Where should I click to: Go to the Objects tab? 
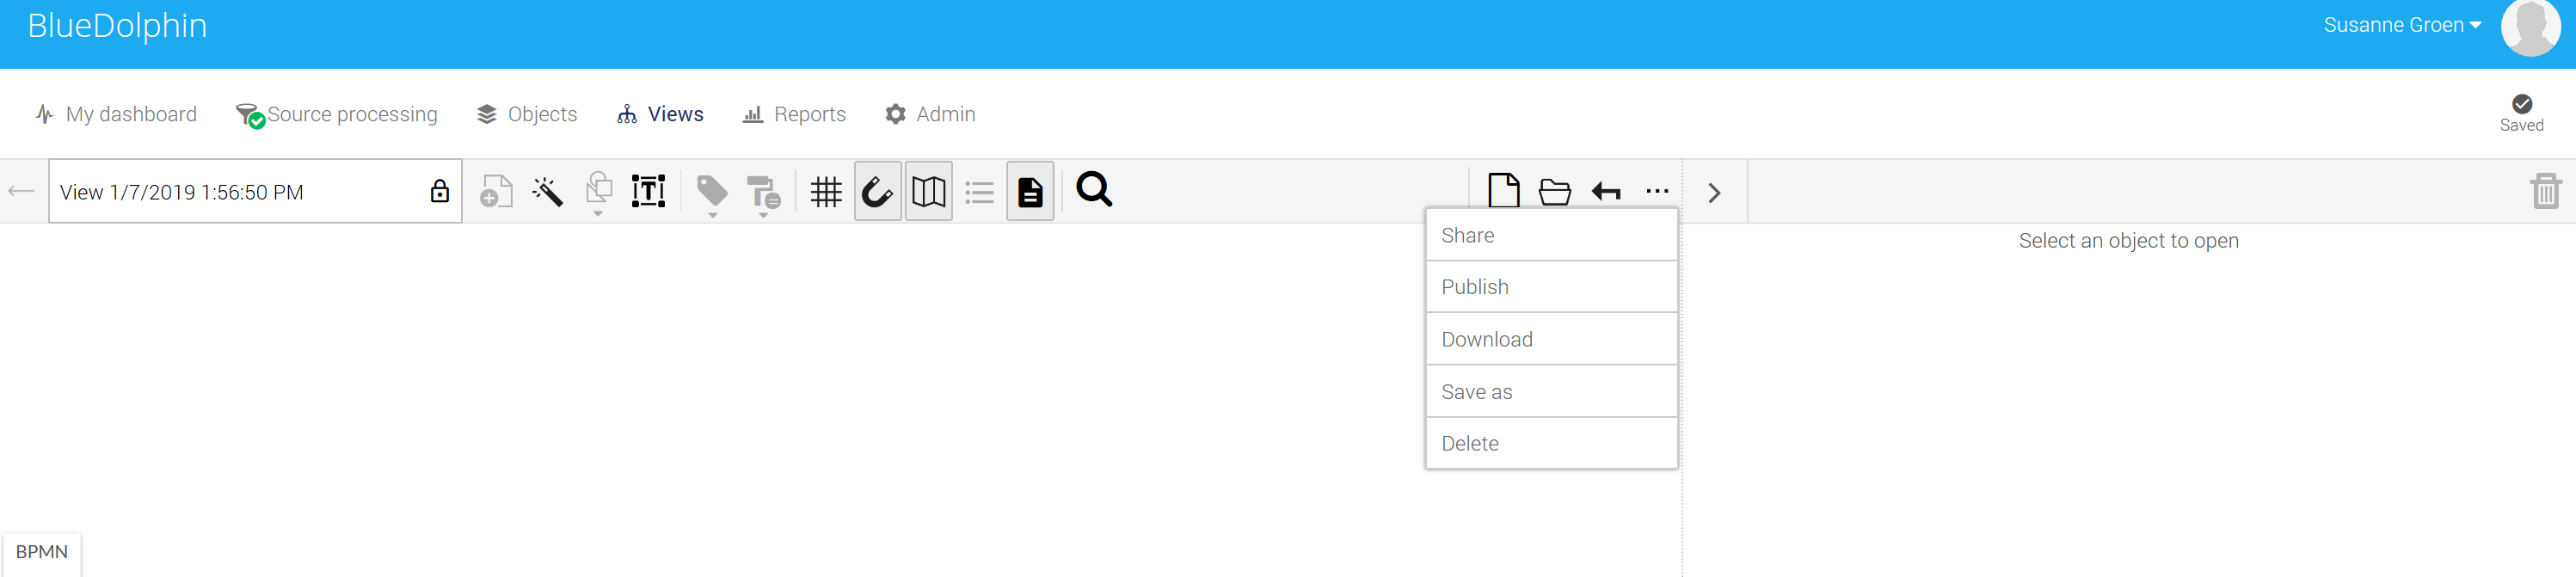tap(527, 114)
